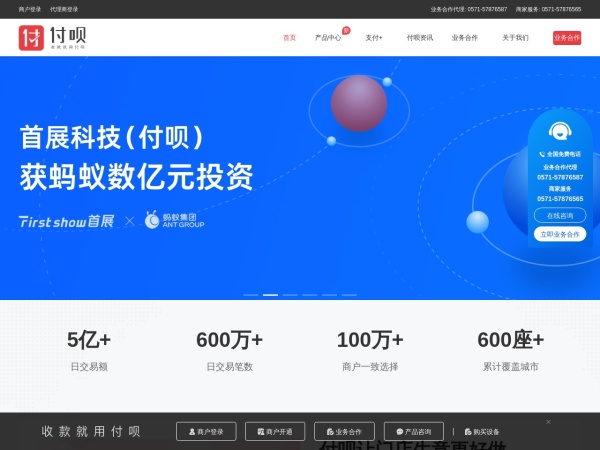Click the 商户登录 button in bottom bar

point(206,432)
